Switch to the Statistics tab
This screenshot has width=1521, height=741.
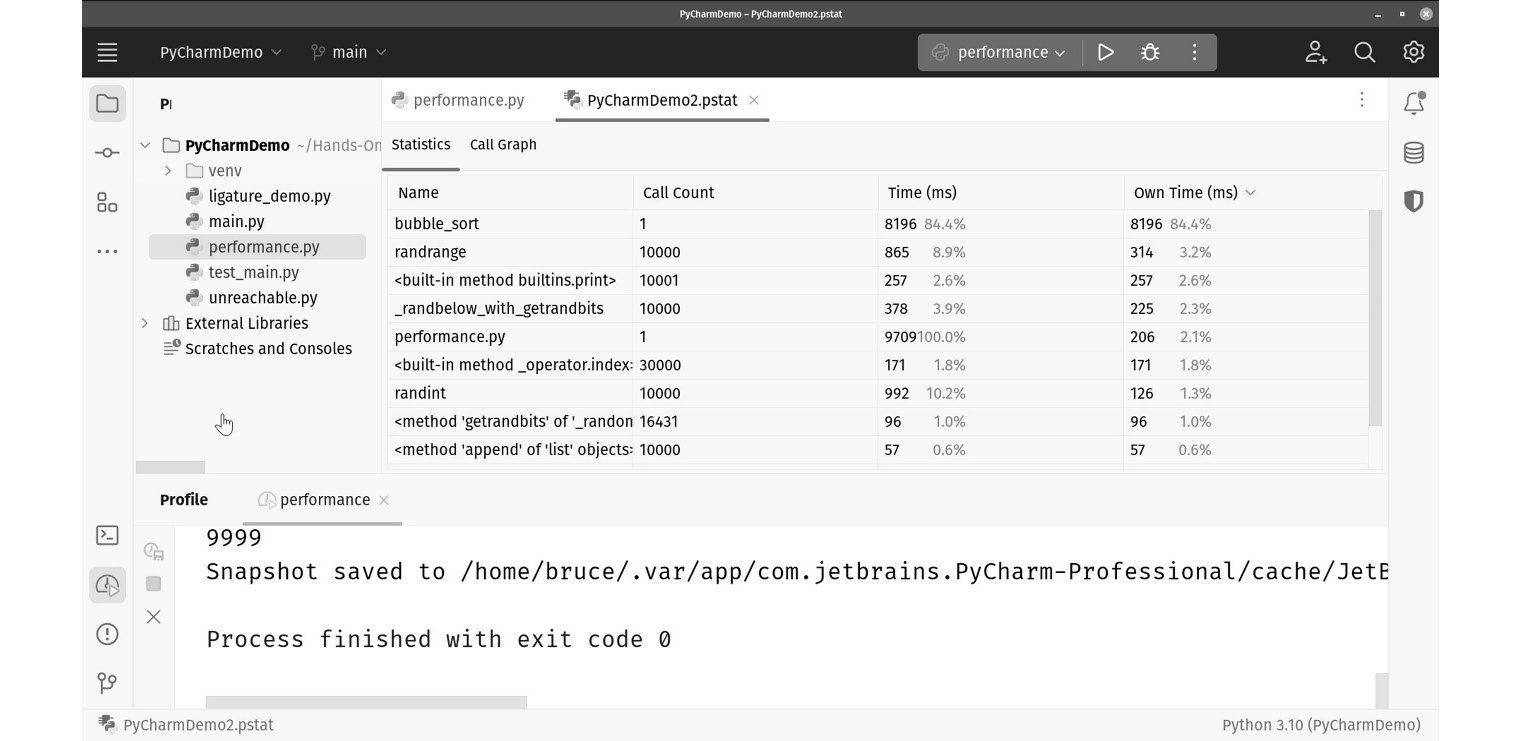421,144
